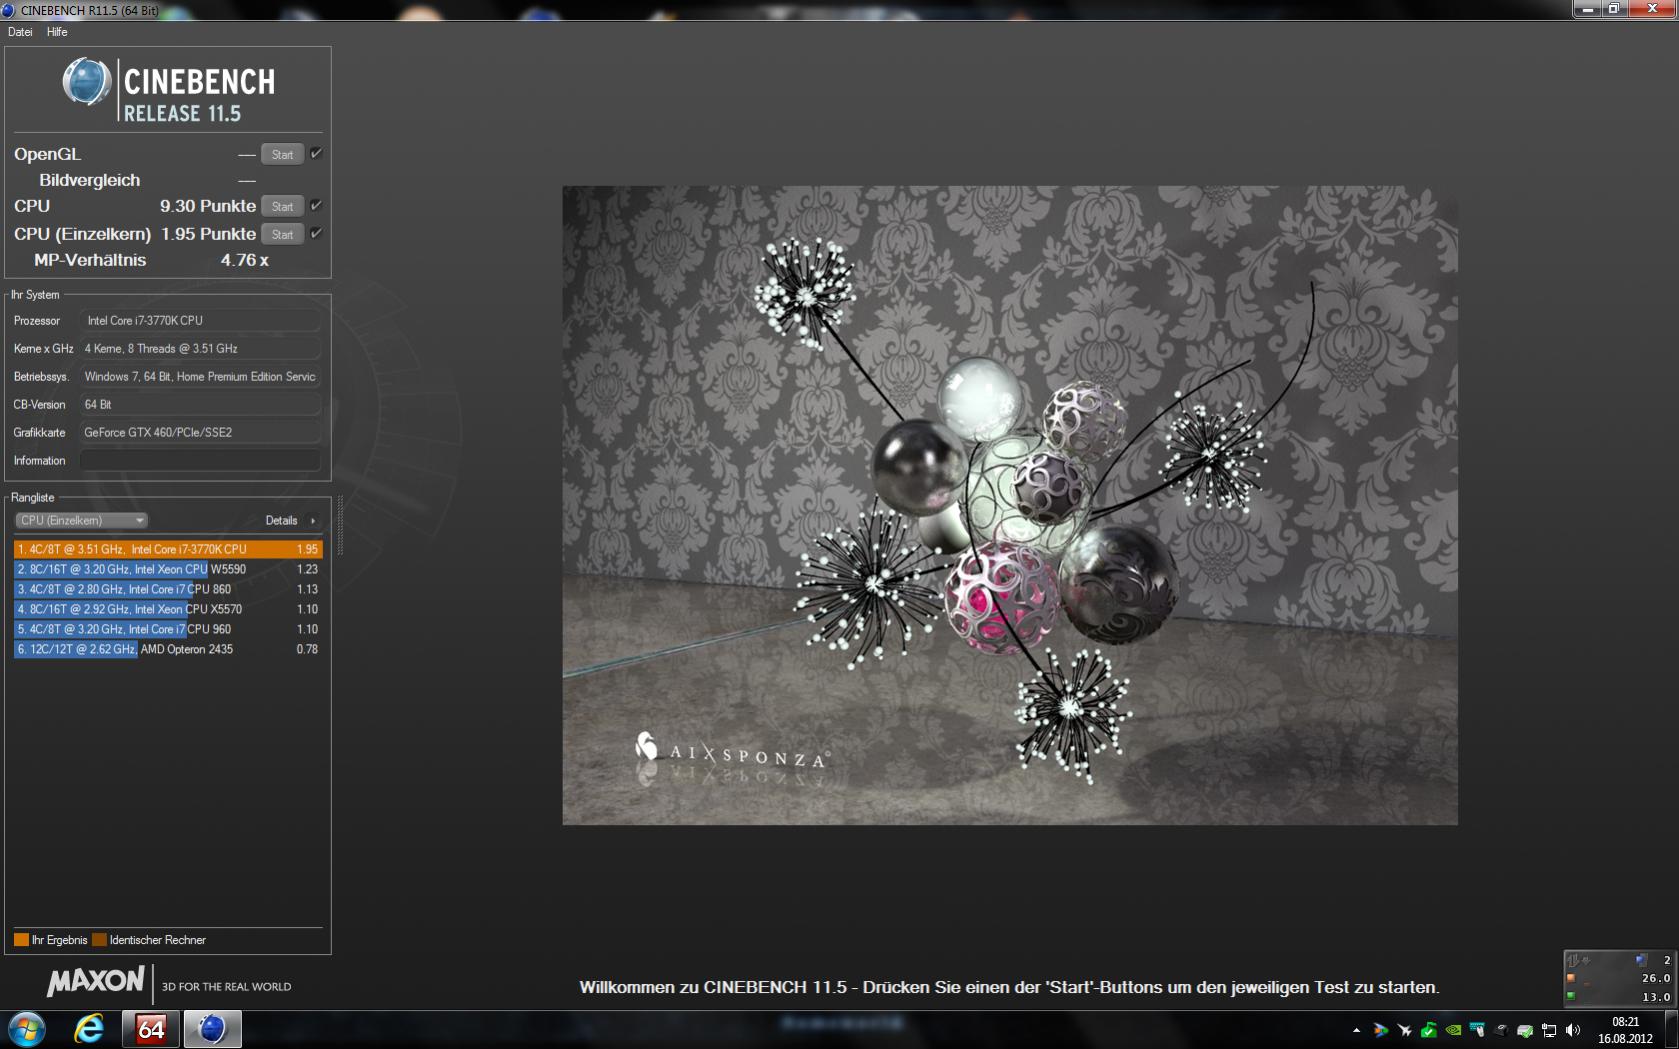Viewport: 1679px width, 1049px height.
Task: Click the Information input field
Action: tap(200, 460)
